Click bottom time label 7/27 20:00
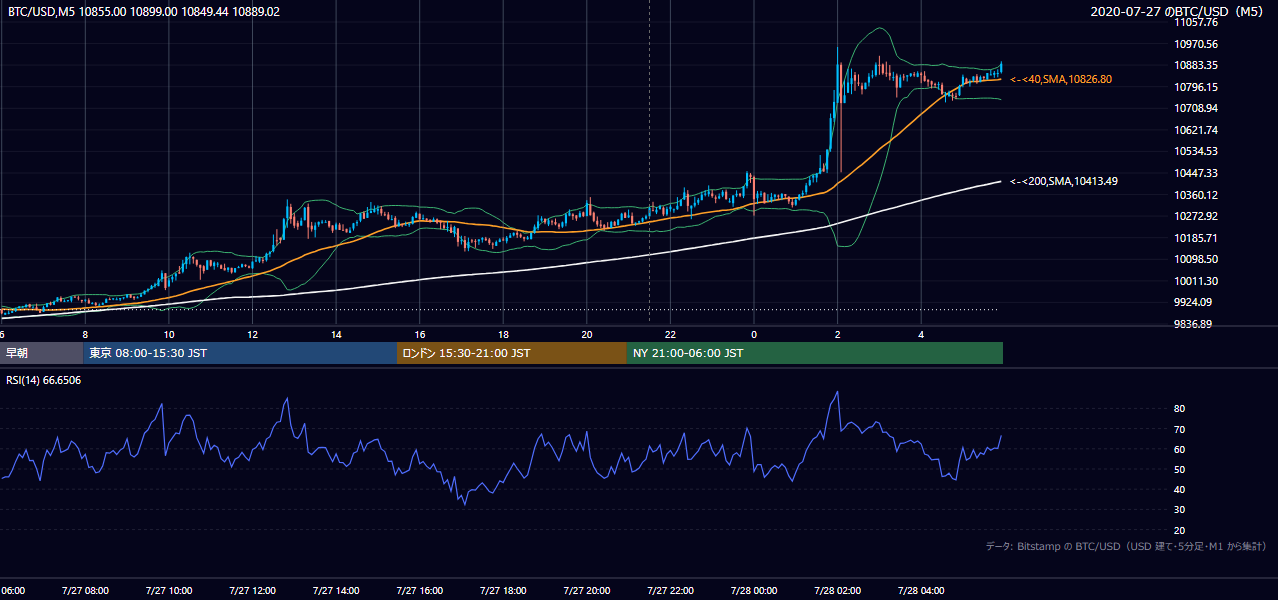1278x600 pixels. [586, 591]
